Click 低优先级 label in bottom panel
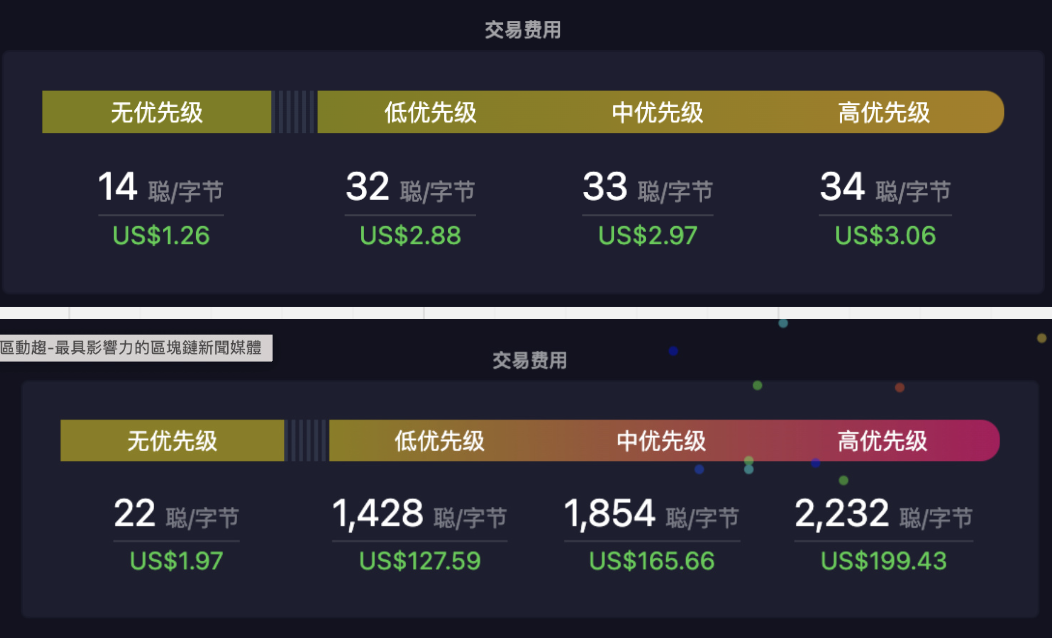The height and width of the screenshot is (638, 1052). click(x=439, y=441)
